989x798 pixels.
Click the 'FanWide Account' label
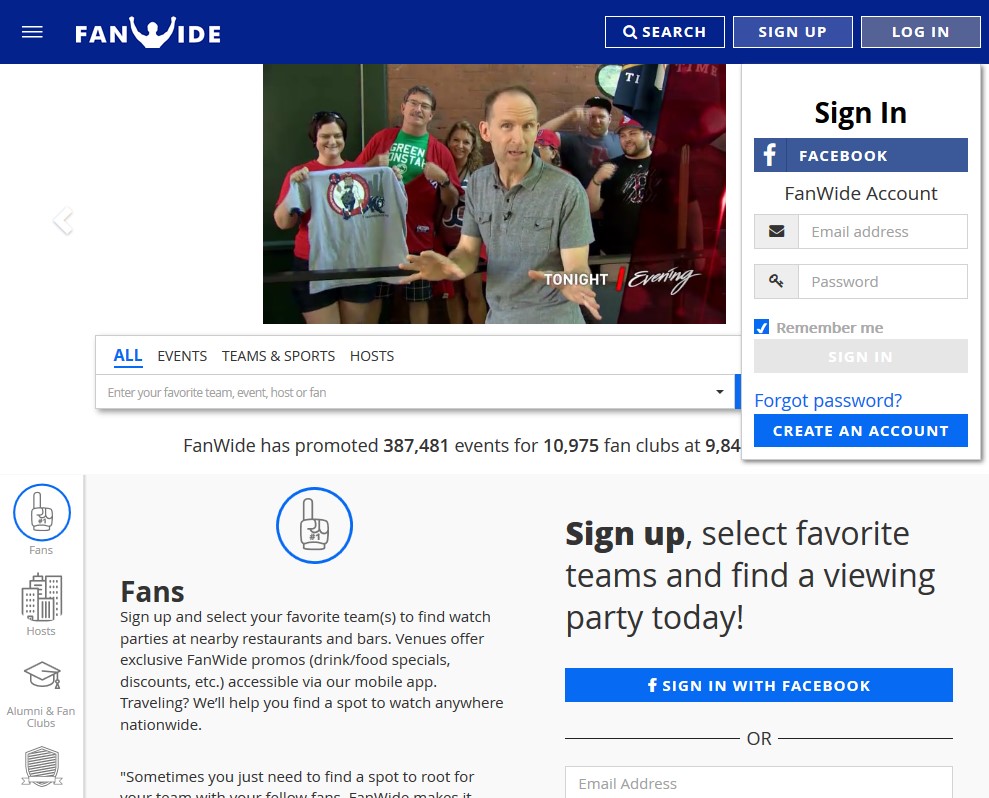pos(860,194)
